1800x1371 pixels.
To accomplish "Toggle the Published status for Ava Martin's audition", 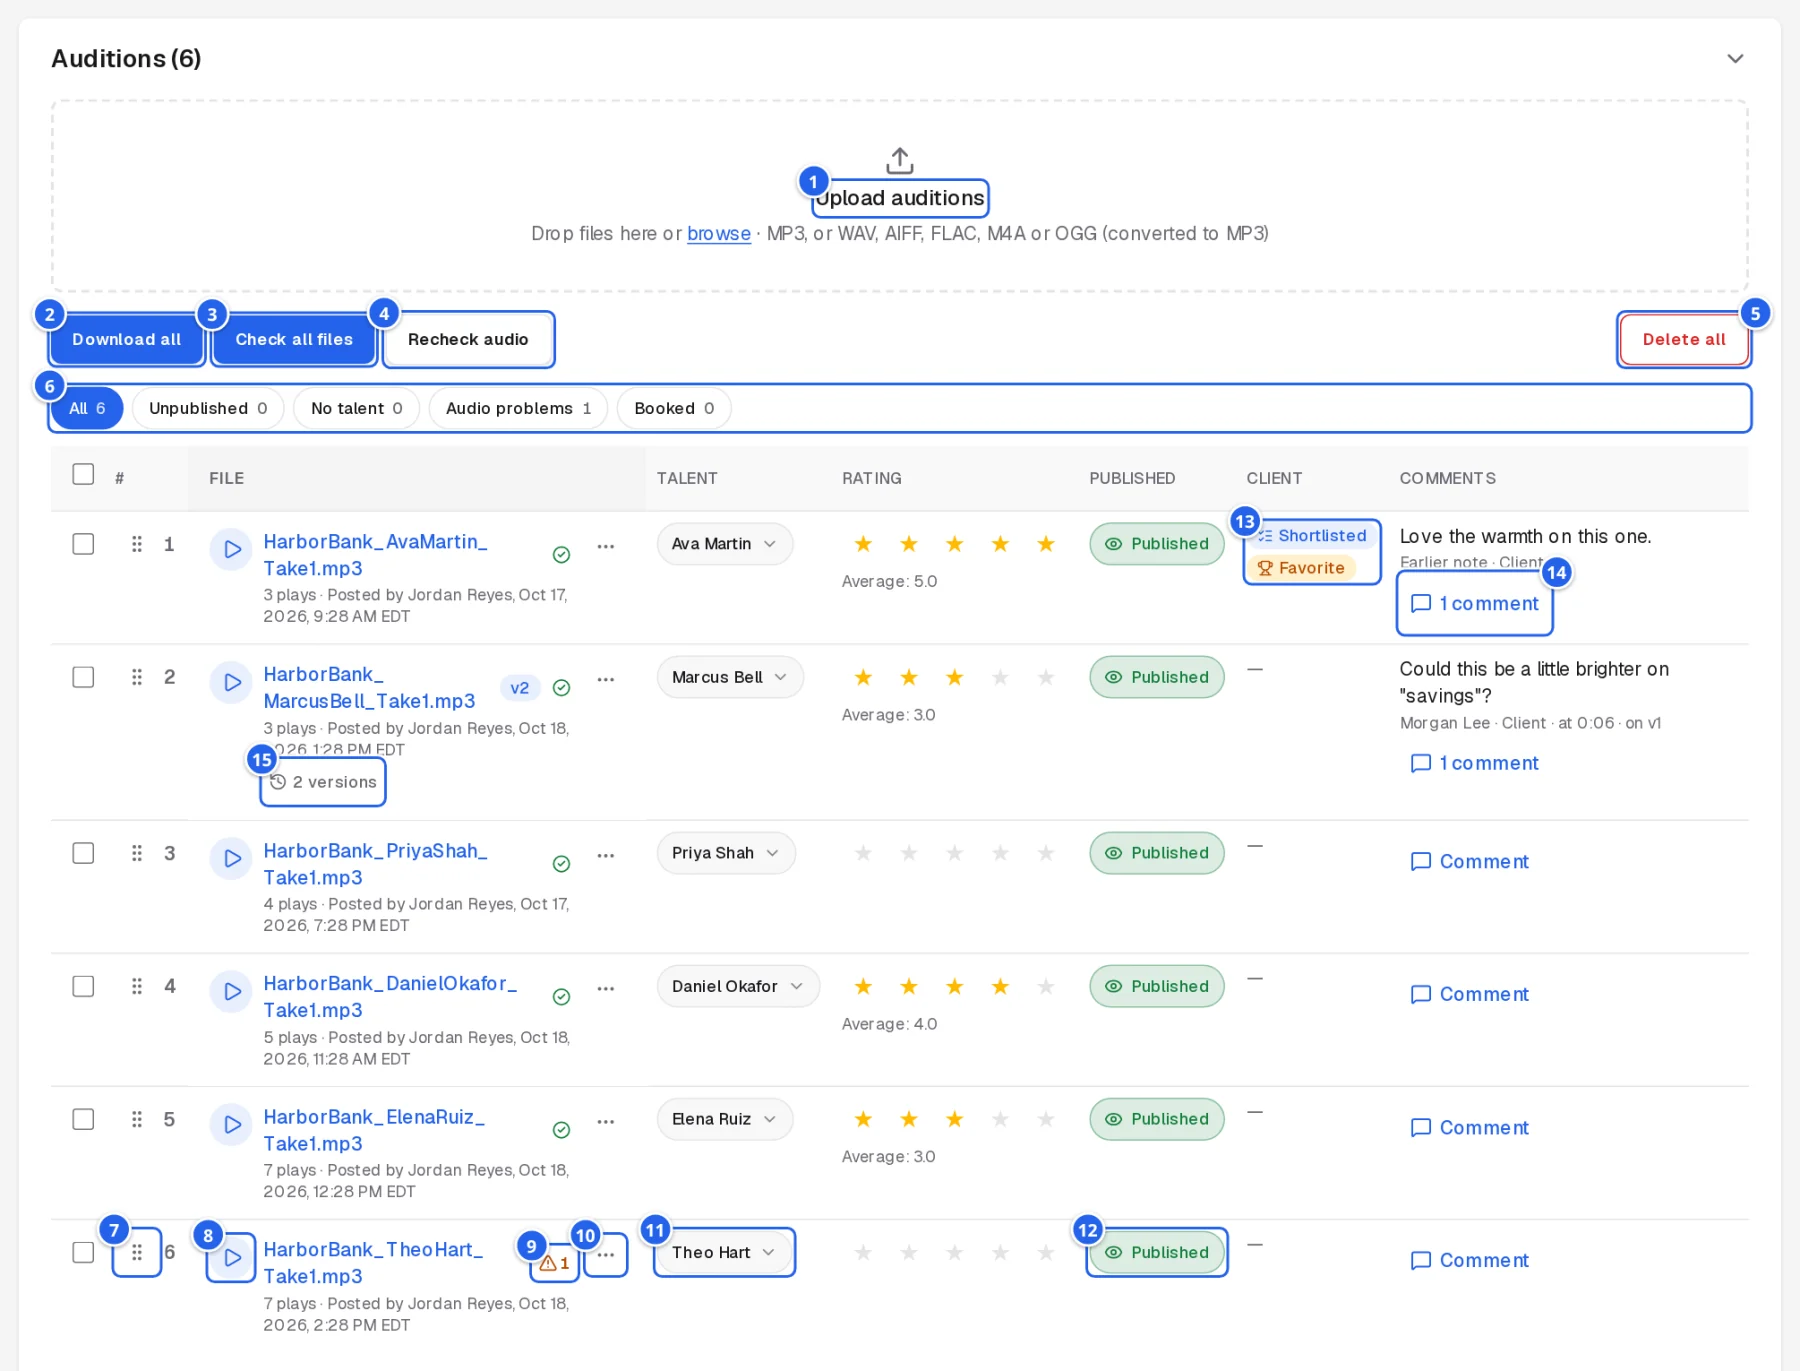I will click(1157, 544).
